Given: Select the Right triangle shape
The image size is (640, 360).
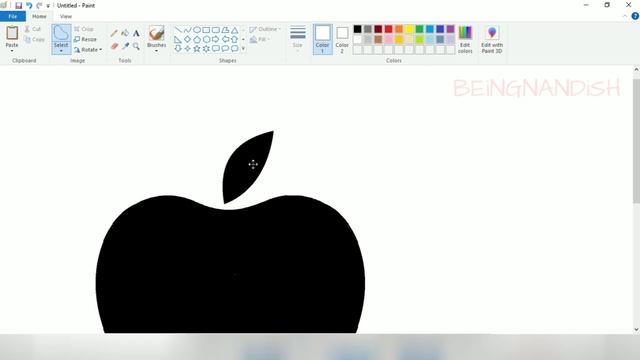Looking at the screenshot, I should pyautogui.click(x=178, y=40).
